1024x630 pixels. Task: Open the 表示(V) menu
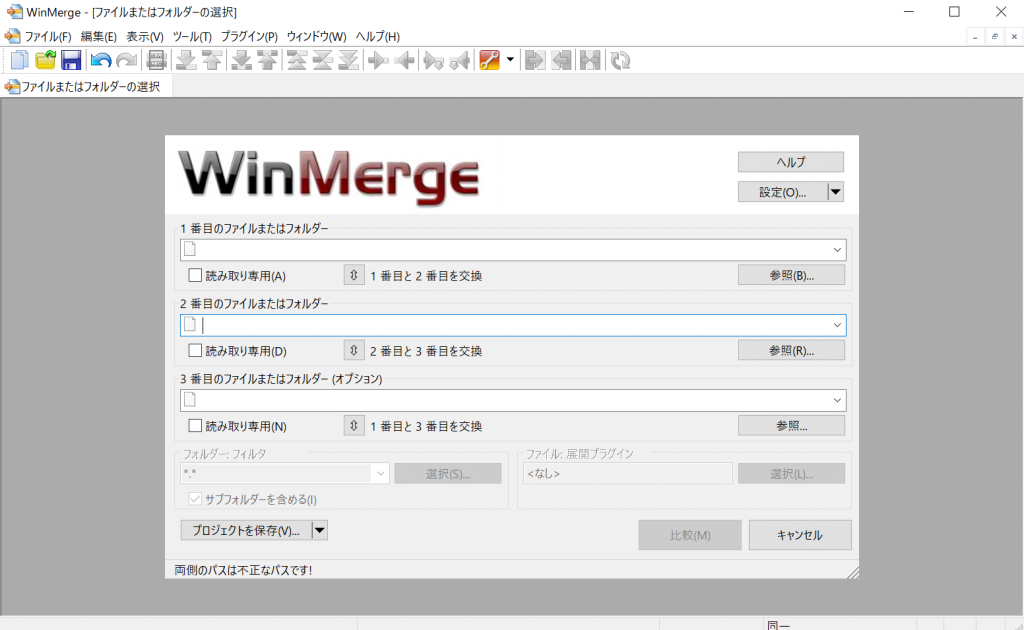coord(144,37)
